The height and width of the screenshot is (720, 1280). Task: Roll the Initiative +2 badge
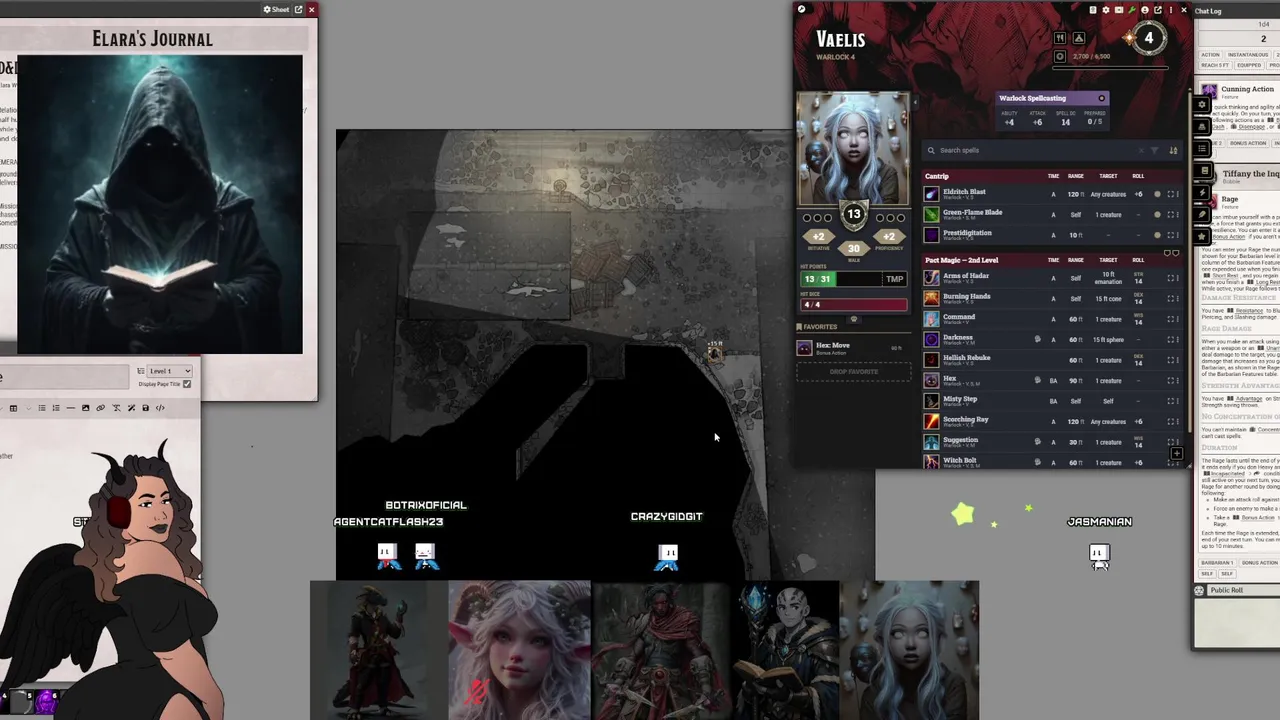(x=819, y=237)
